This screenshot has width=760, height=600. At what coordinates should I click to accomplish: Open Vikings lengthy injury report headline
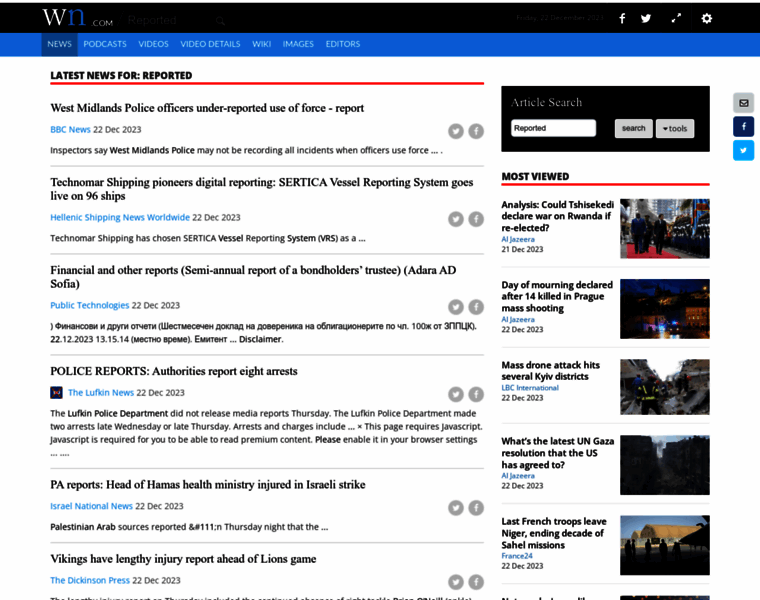click(x=183, y=559)
